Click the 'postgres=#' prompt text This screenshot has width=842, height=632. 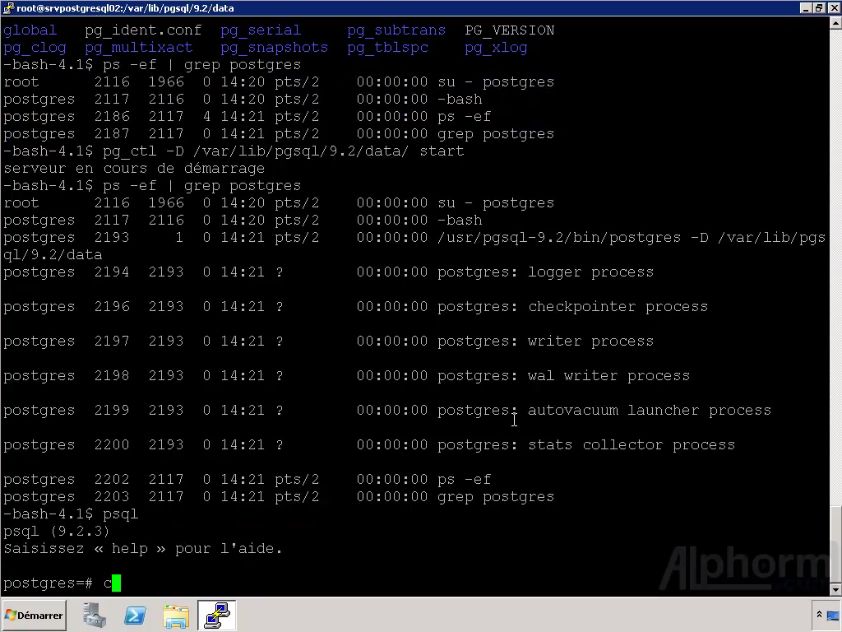[48, 583]
